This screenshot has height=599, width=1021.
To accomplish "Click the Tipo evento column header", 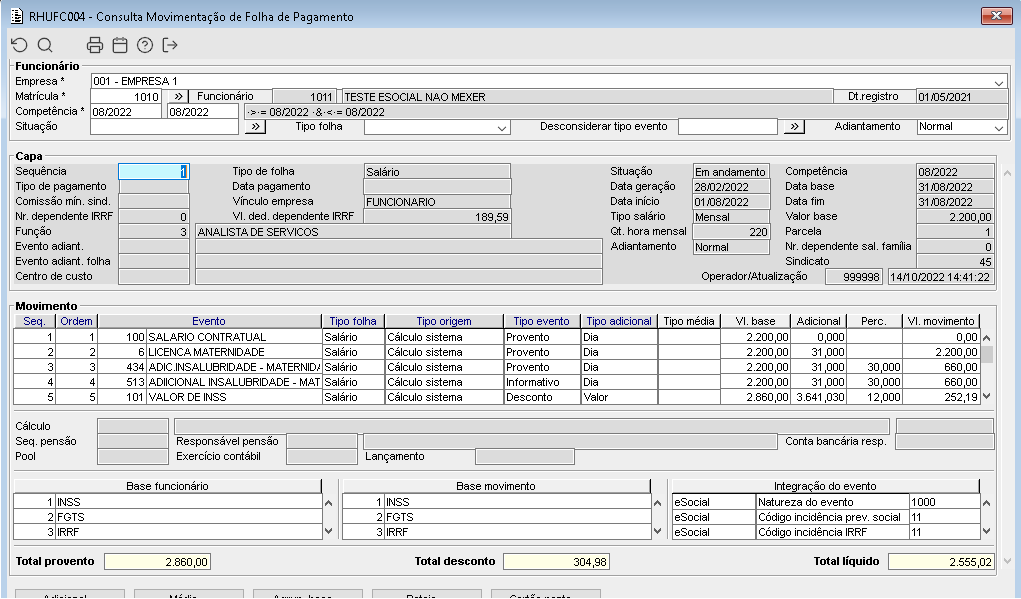I will coord(542,321).
